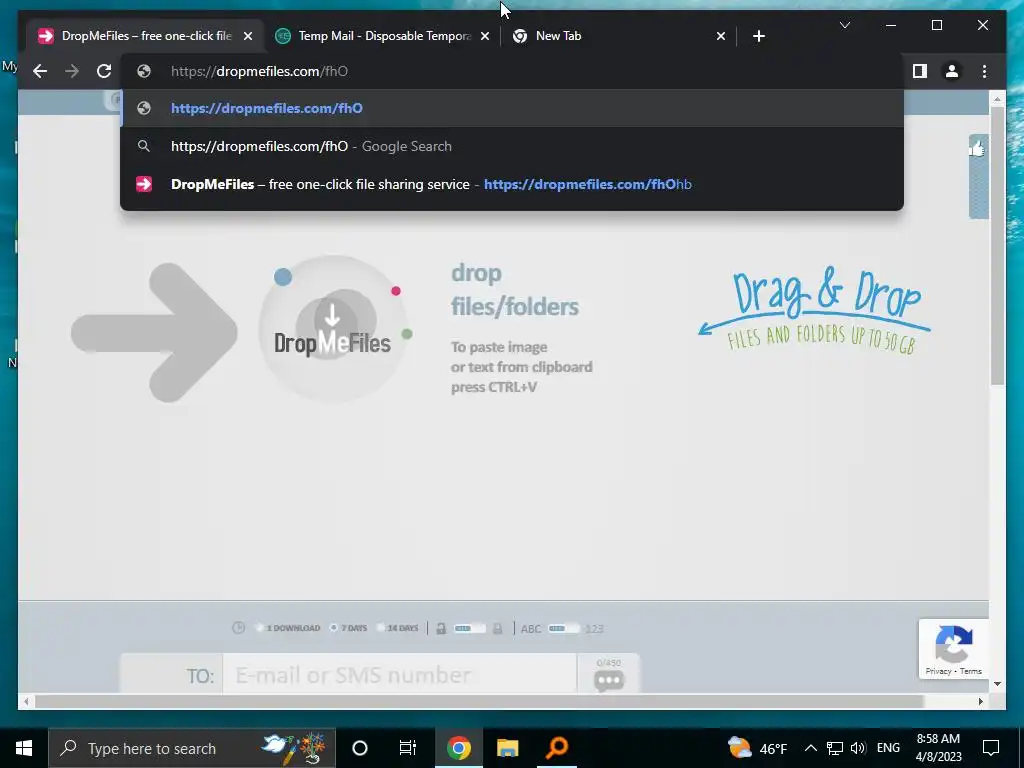Open a new browser tab
Image resolution: width=1024 pixels, height=768 pixels.
click(758, 36)
